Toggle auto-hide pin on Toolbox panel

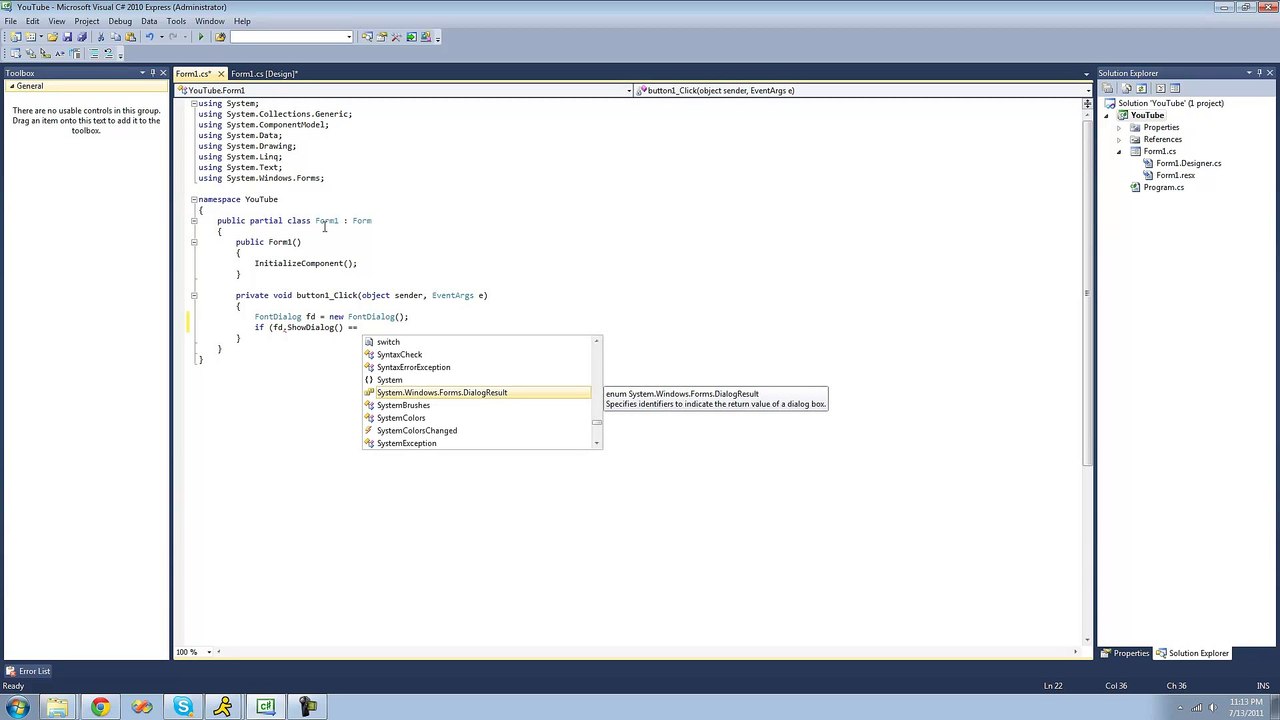pyautogui.click(x=152, y=73)
